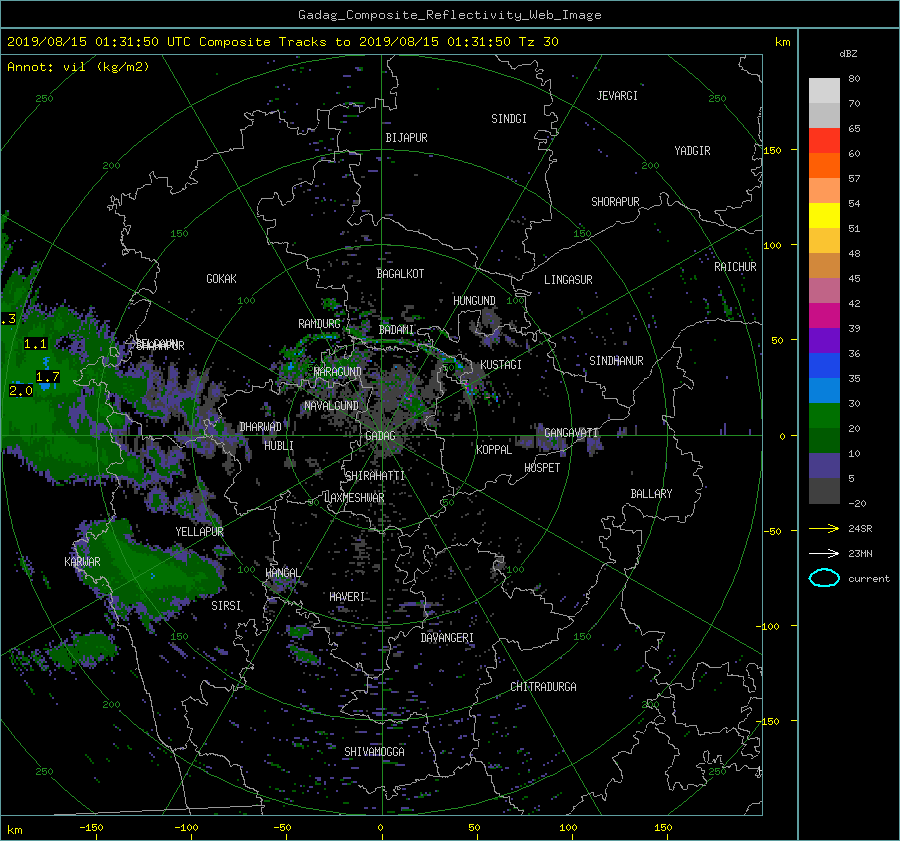Image resolution: width=900 pixels, height=841 pixels.
Task: Click the SINDGI label
Action: 509,119
